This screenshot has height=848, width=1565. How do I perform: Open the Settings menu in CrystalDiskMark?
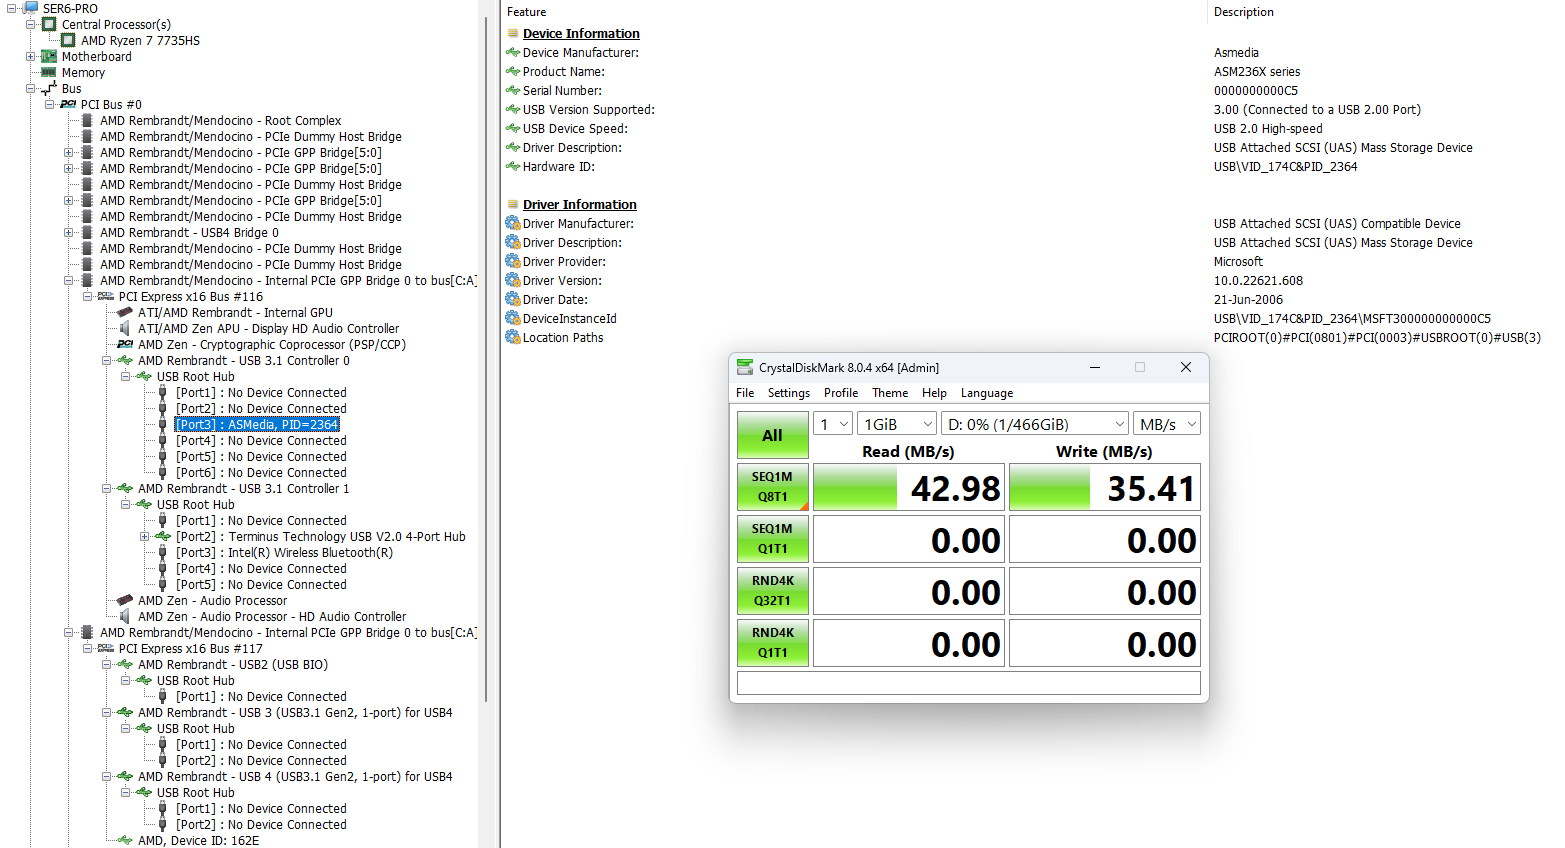[x=789, y=393]
